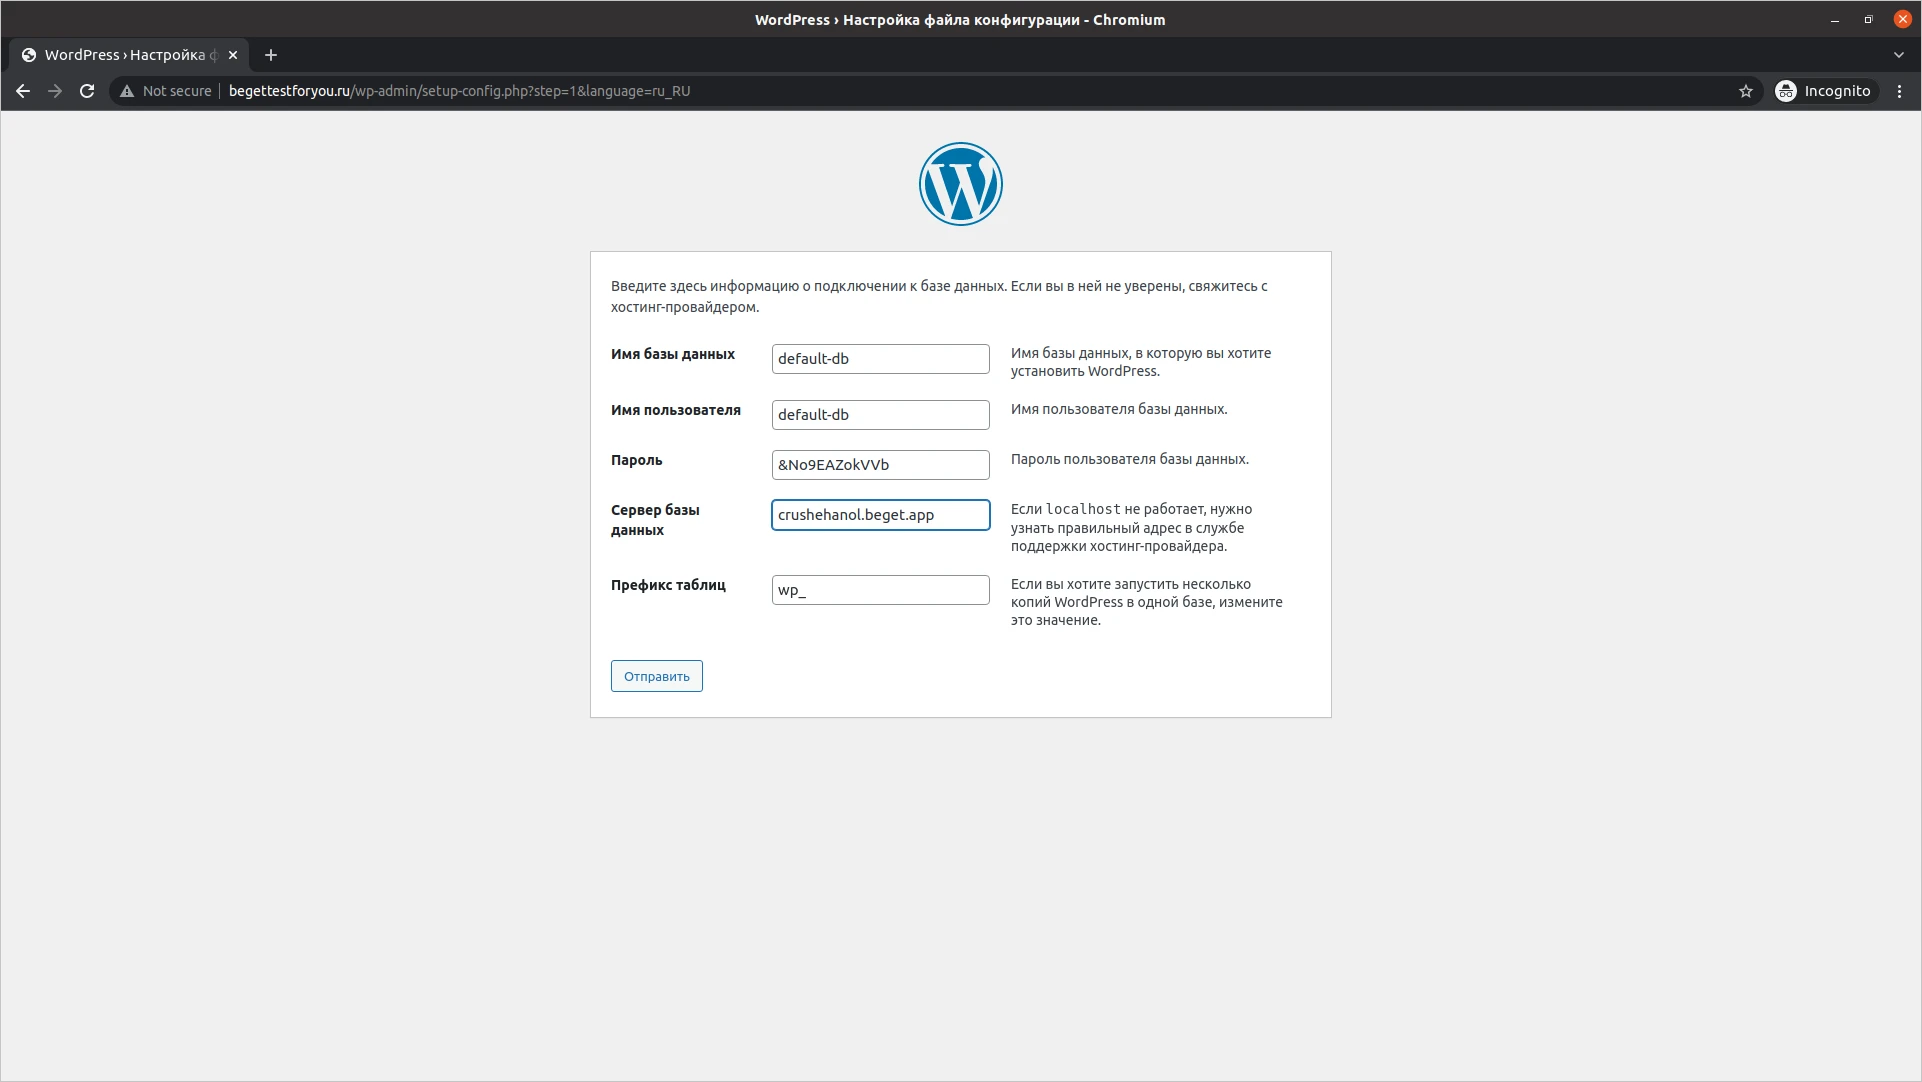Click the Имя базы данных input field
1922x1082 pixels.
pyautogui.click(x=880, y=359)
